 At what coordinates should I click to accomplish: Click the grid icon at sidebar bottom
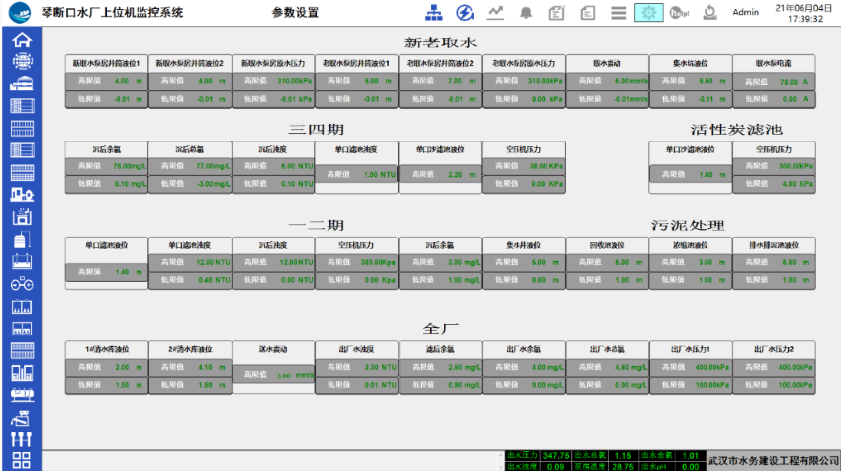[x=21, y=460]
